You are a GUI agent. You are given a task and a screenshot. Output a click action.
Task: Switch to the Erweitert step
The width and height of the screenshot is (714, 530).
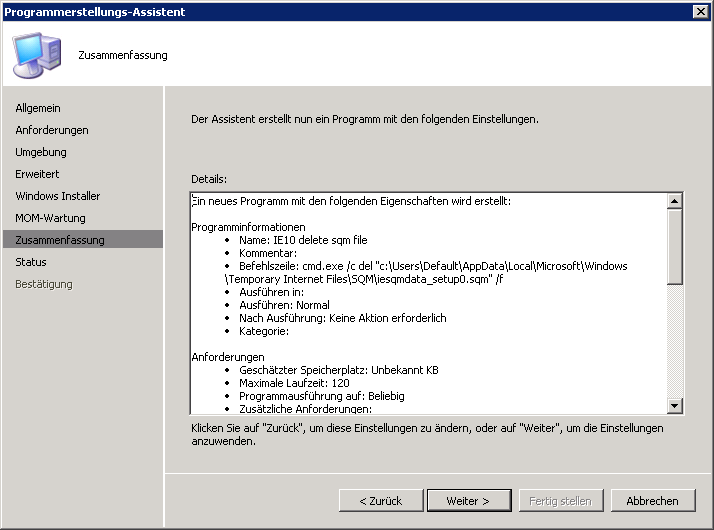pyautogui.click(x=37, y=174)
